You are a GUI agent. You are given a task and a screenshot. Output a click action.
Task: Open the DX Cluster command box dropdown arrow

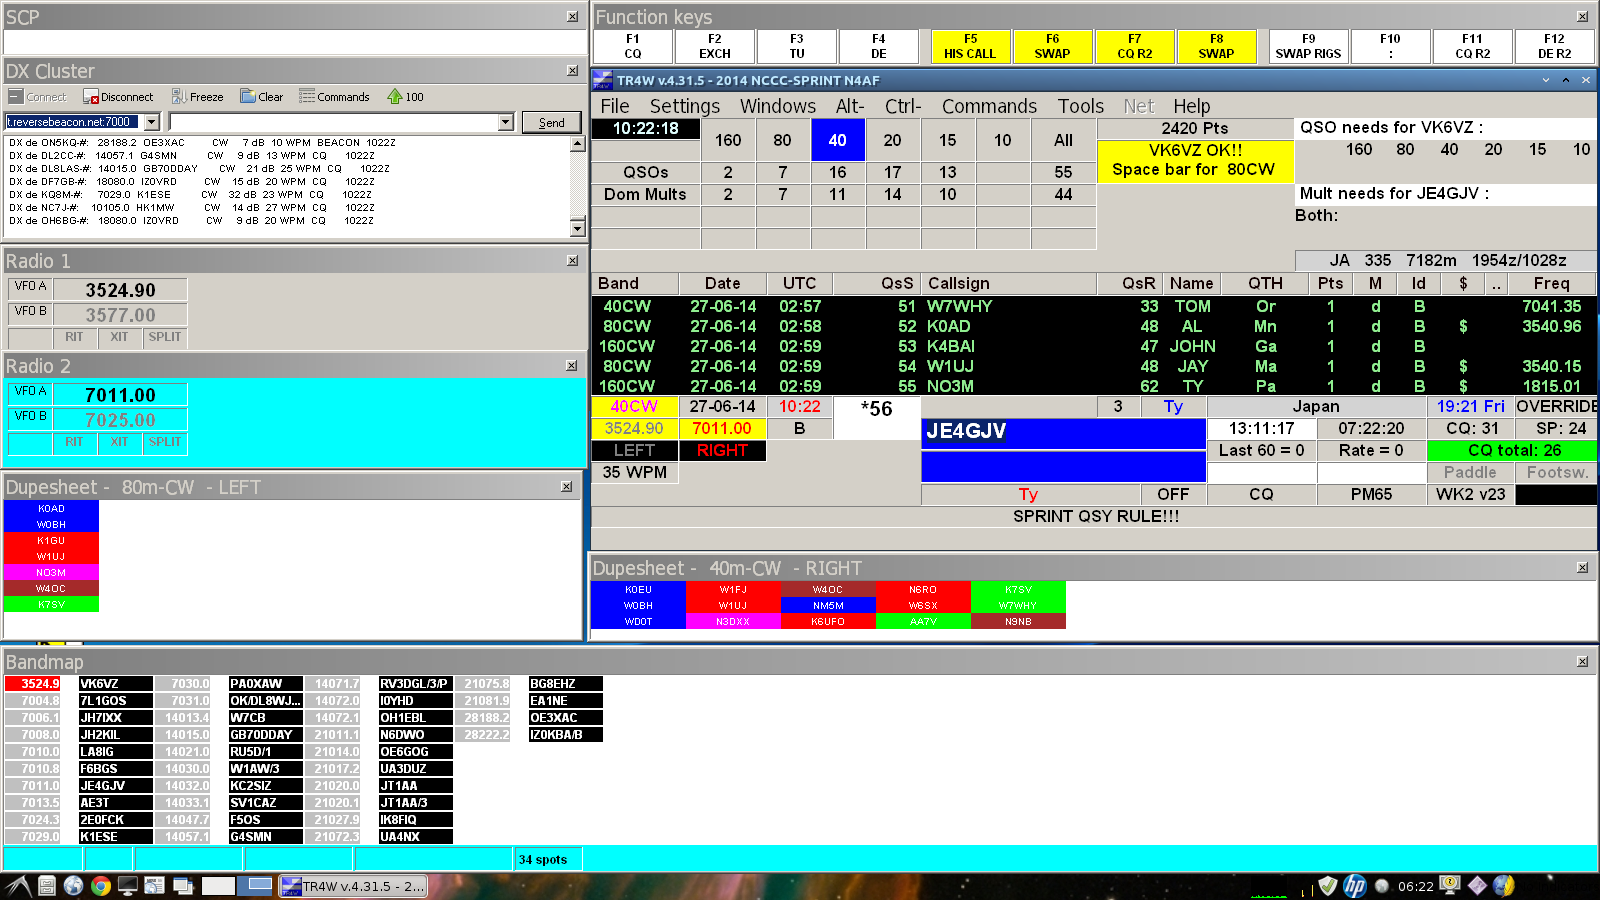(x=506, y=122)
